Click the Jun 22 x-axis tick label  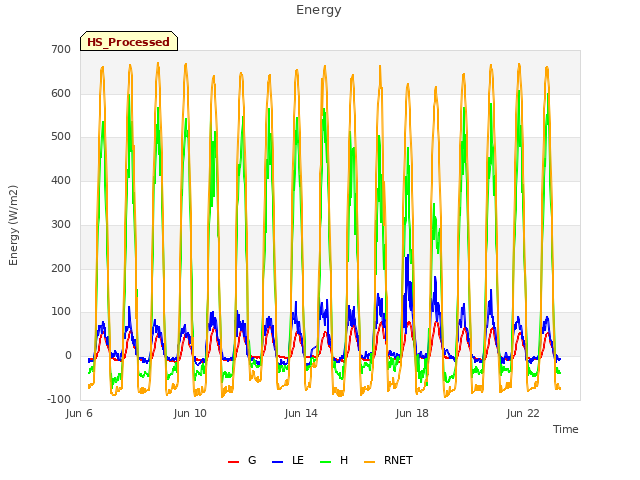click(523, 413)
